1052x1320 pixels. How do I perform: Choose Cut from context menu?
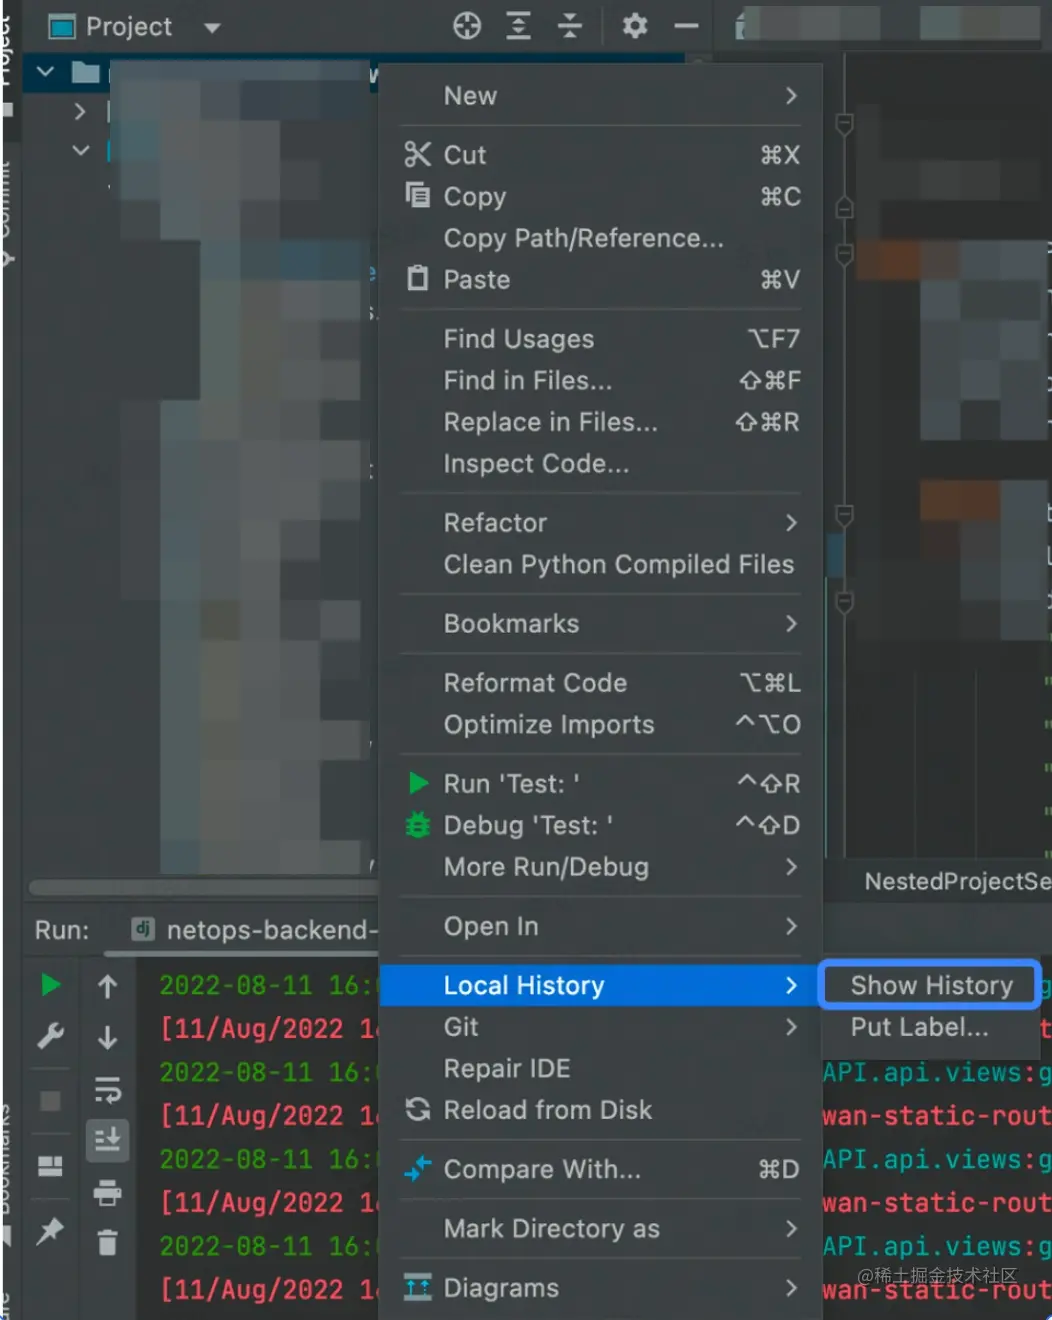tap(600, 155)
